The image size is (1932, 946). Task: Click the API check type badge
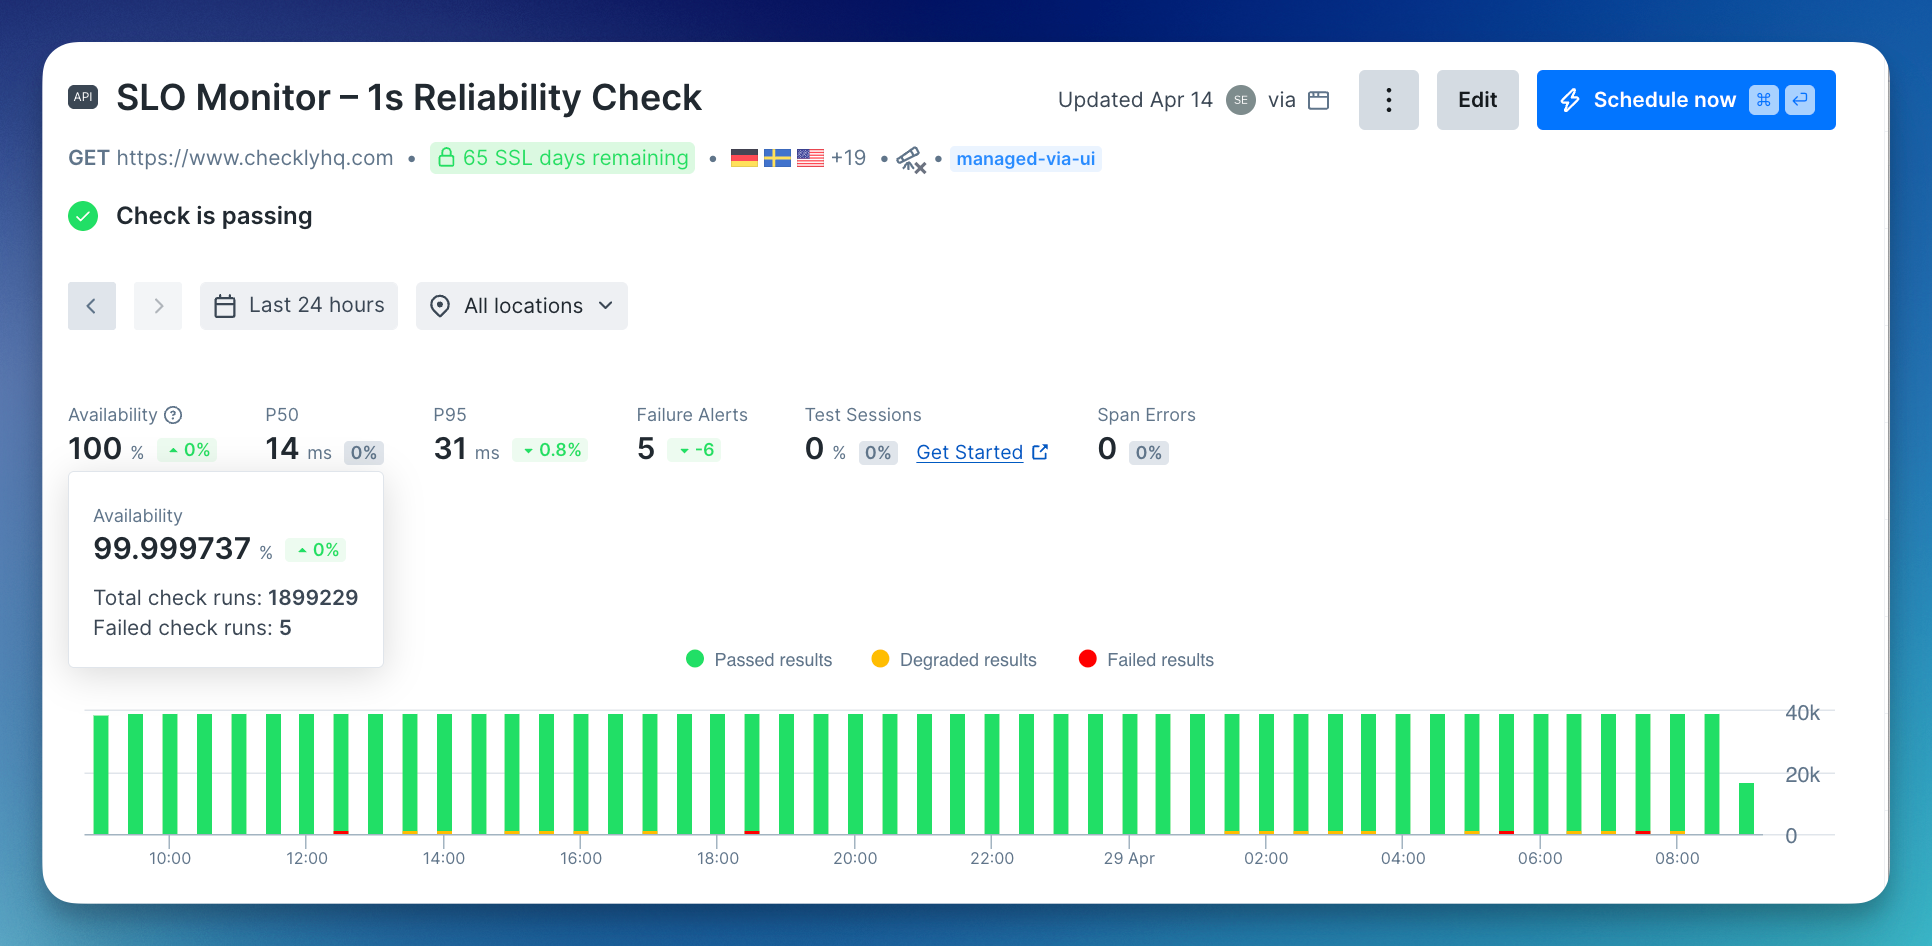83,97
